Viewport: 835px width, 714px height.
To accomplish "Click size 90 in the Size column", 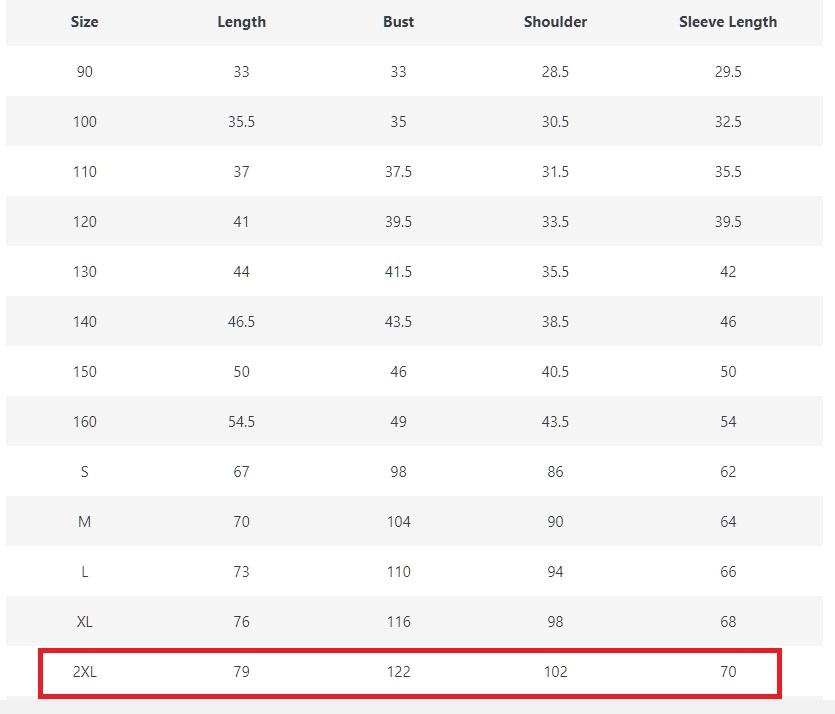I will tap(85, 72).
